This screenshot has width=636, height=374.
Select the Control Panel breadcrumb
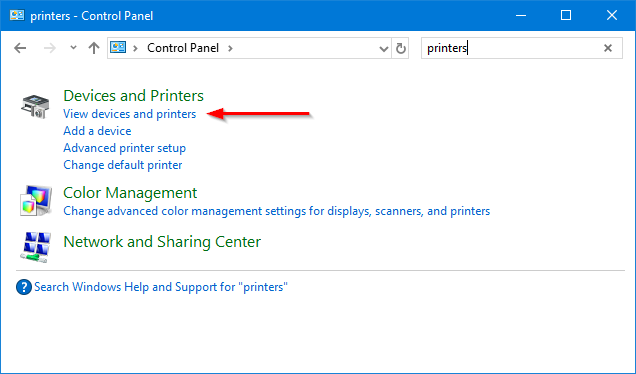pyautogui.click(x=183, y=48)
